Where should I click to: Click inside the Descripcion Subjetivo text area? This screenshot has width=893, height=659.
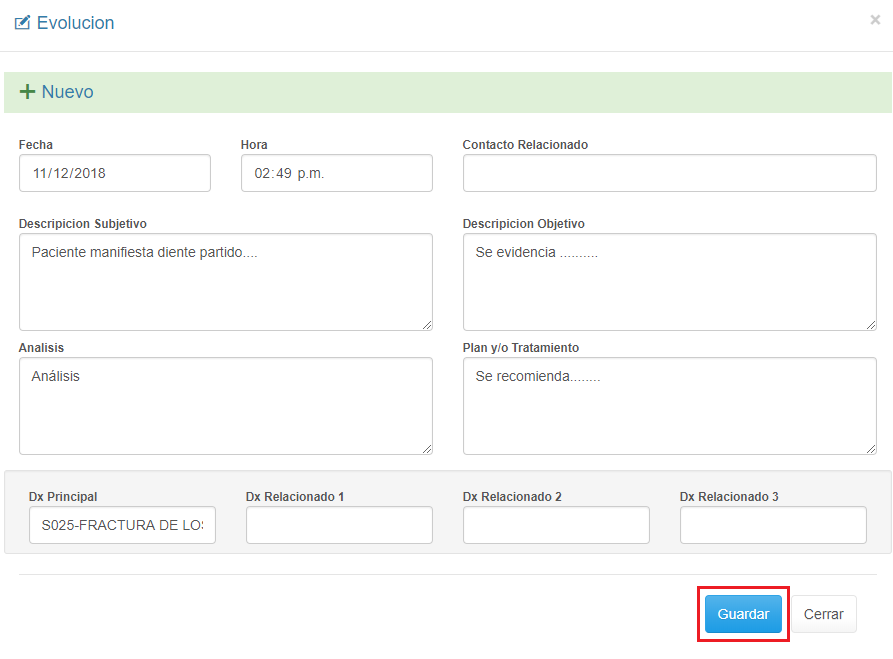[x=225, y=282]
